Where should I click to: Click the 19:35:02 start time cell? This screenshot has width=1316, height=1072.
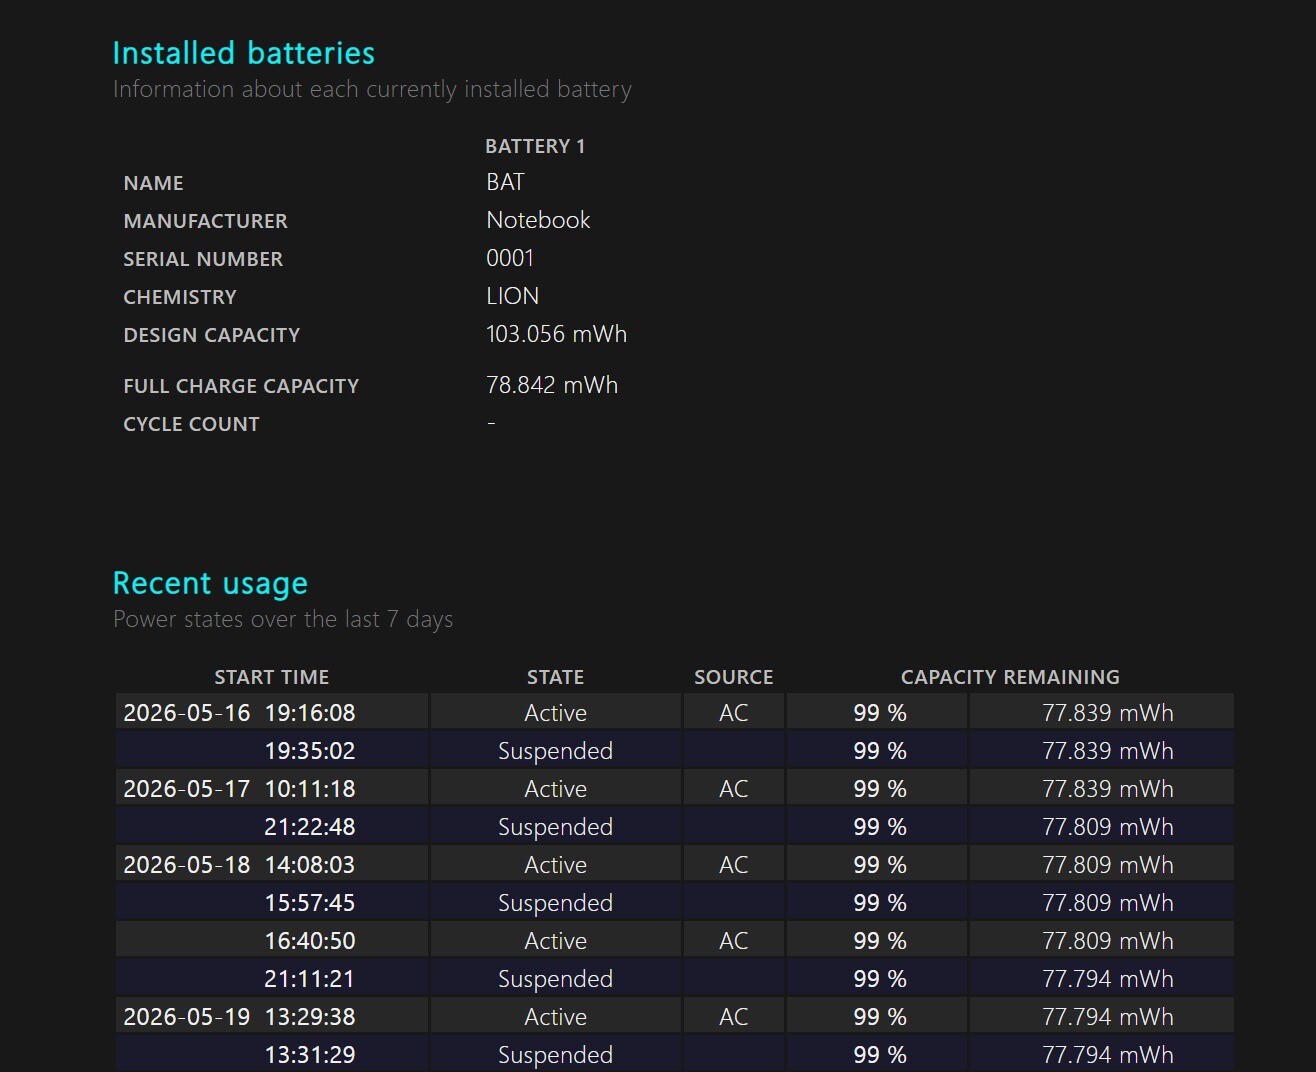pos(272,749)
